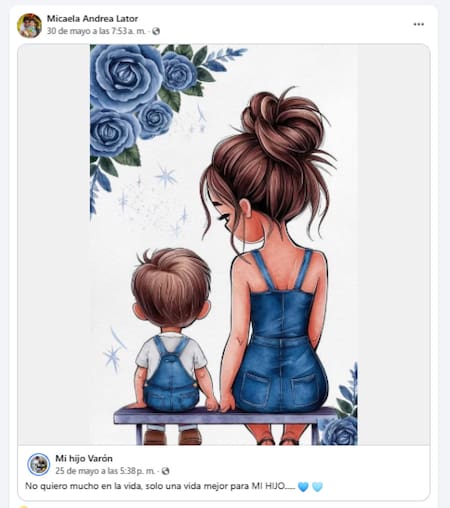Image resolution: width=450 pixels, height=508 pixels.
Task: Open Micaela Andrea Lator's profile name link
Action: [x=92, y=19]
